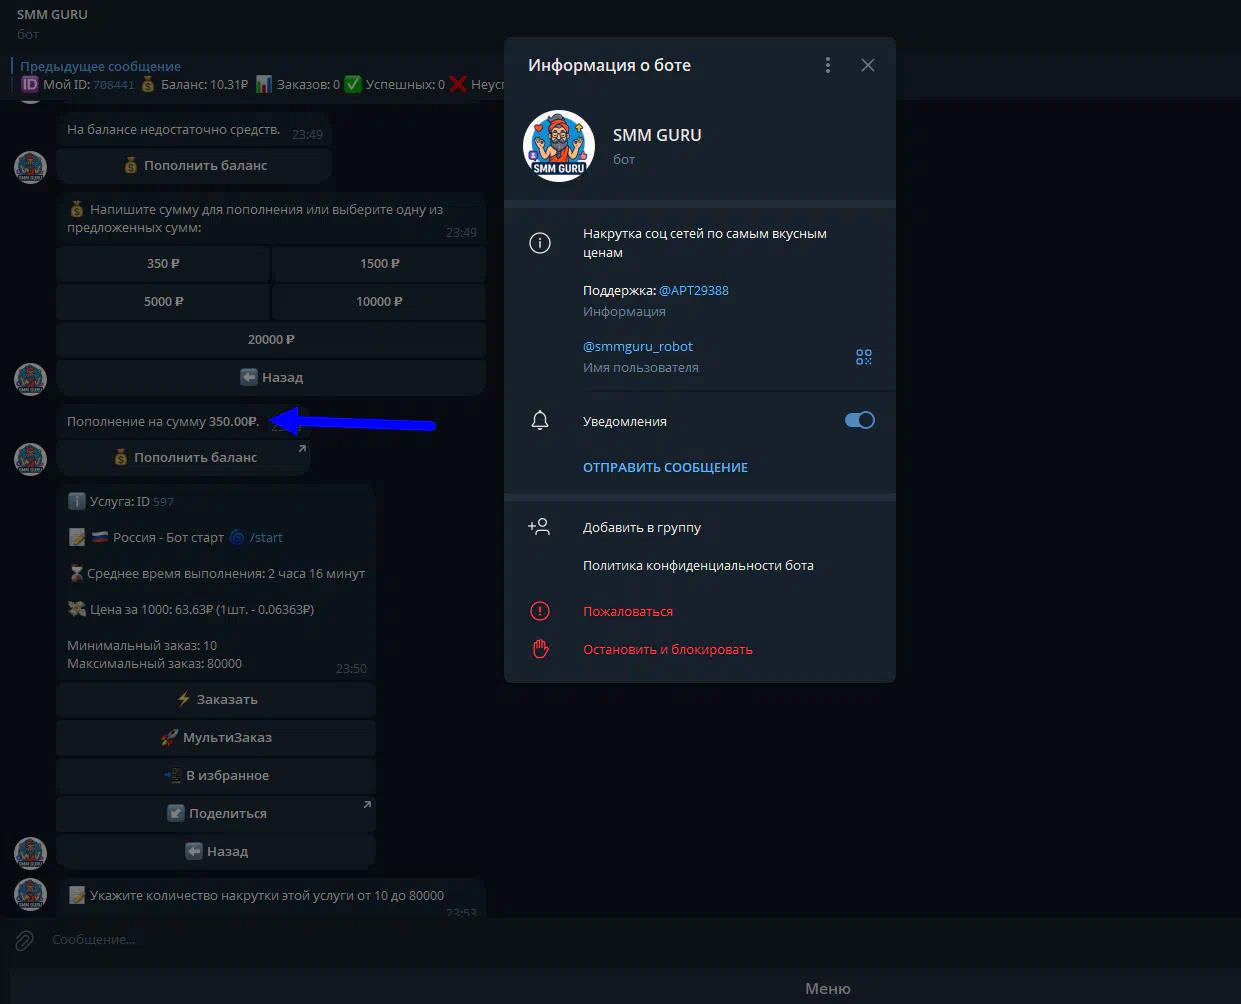Choose the 350 ₽ top-up amount
This screenshot has height=1004, width=1241.
pos(163,264)
